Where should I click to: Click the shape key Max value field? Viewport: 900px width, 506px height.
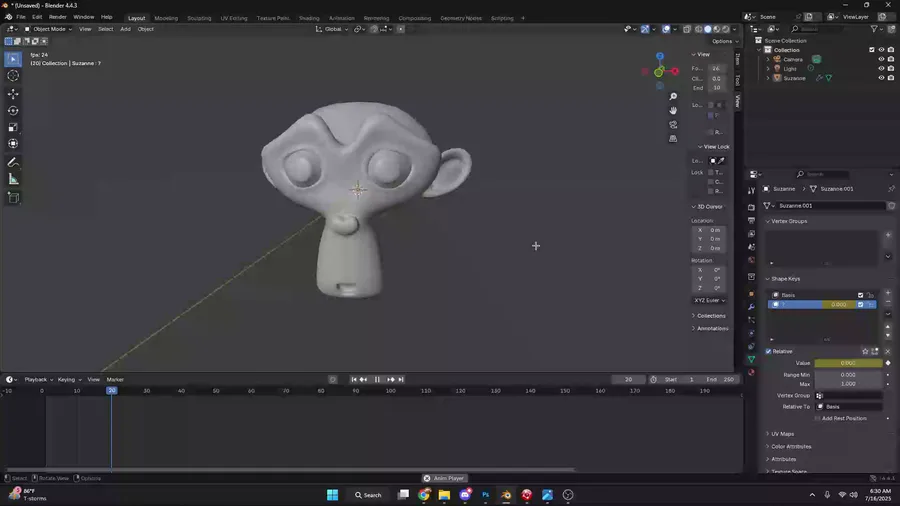848,384
